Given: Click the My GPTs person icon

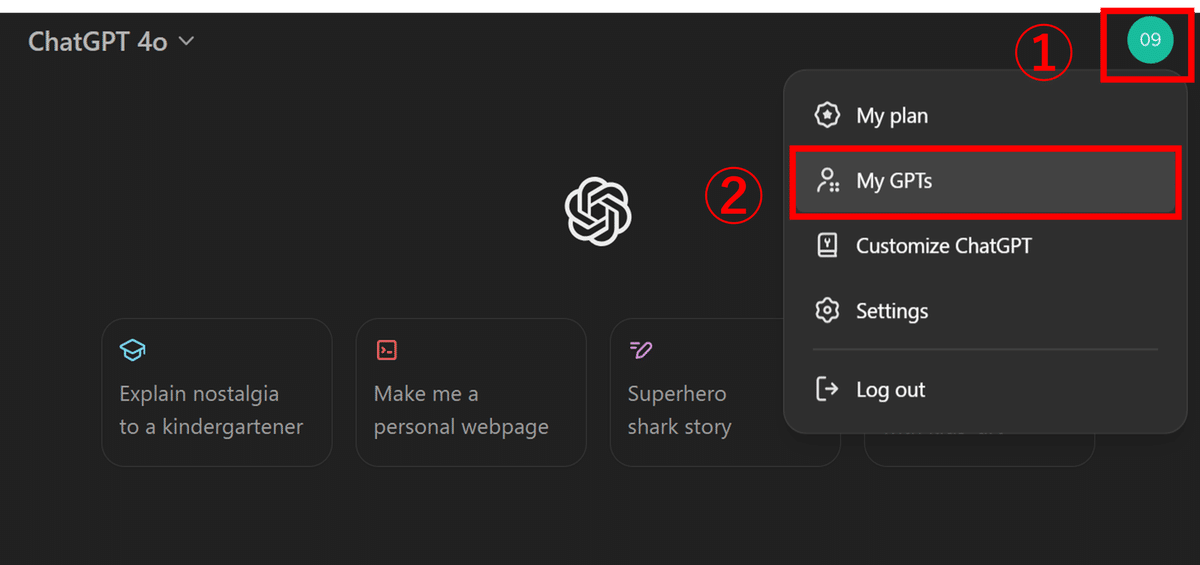Looking at the screenshot, I should (x=827, y=181).
